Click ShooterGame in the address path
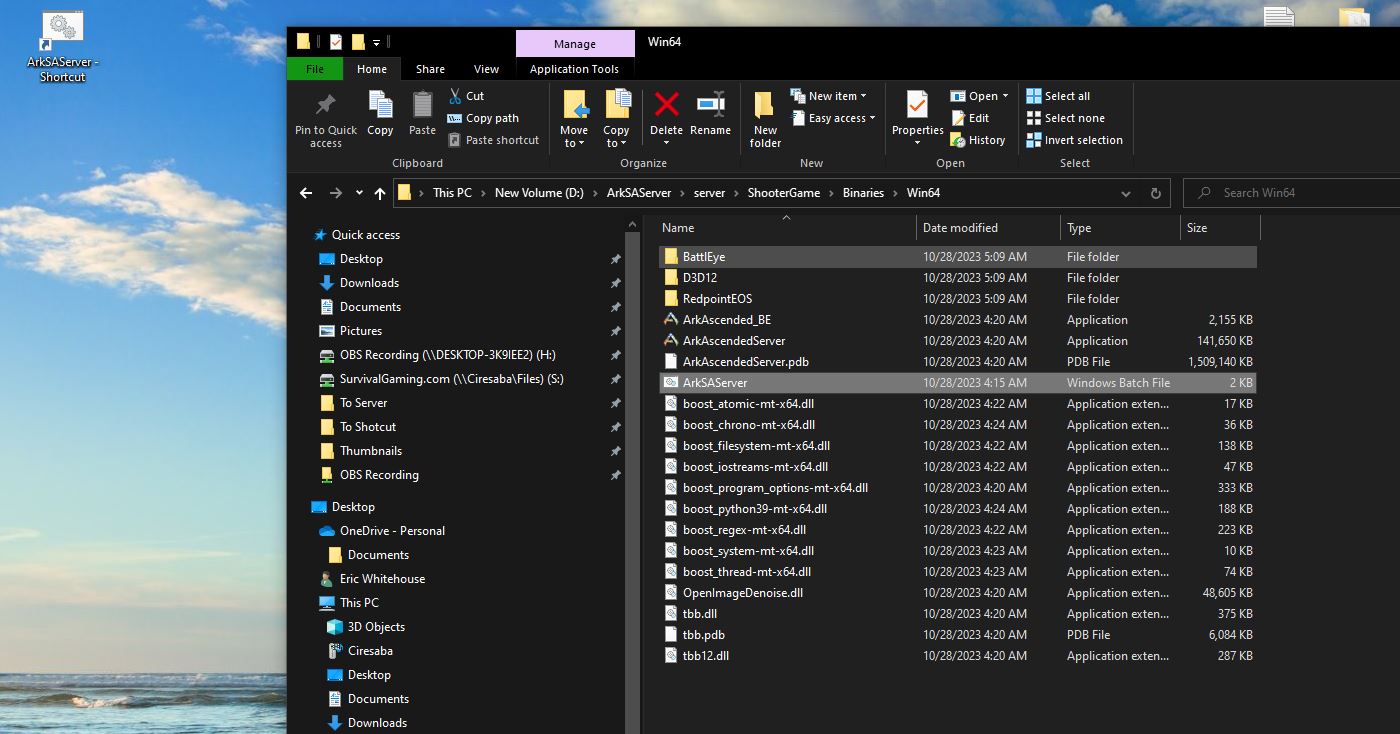The image size is (1400, 734). pyautogui.click(x=784, y=193)
